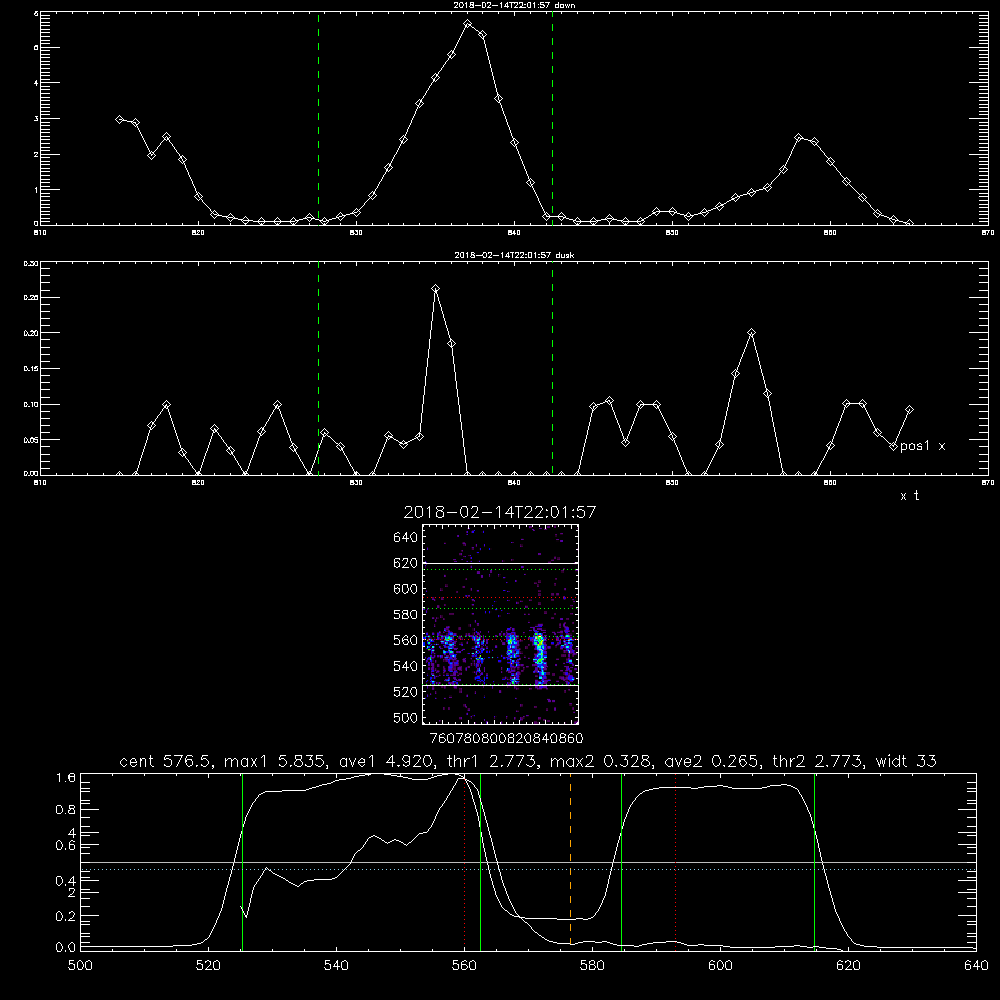1000x1000 pixels.
Task: Click the '870' x-axis label under dusk plot
Action: click(988, 483)
